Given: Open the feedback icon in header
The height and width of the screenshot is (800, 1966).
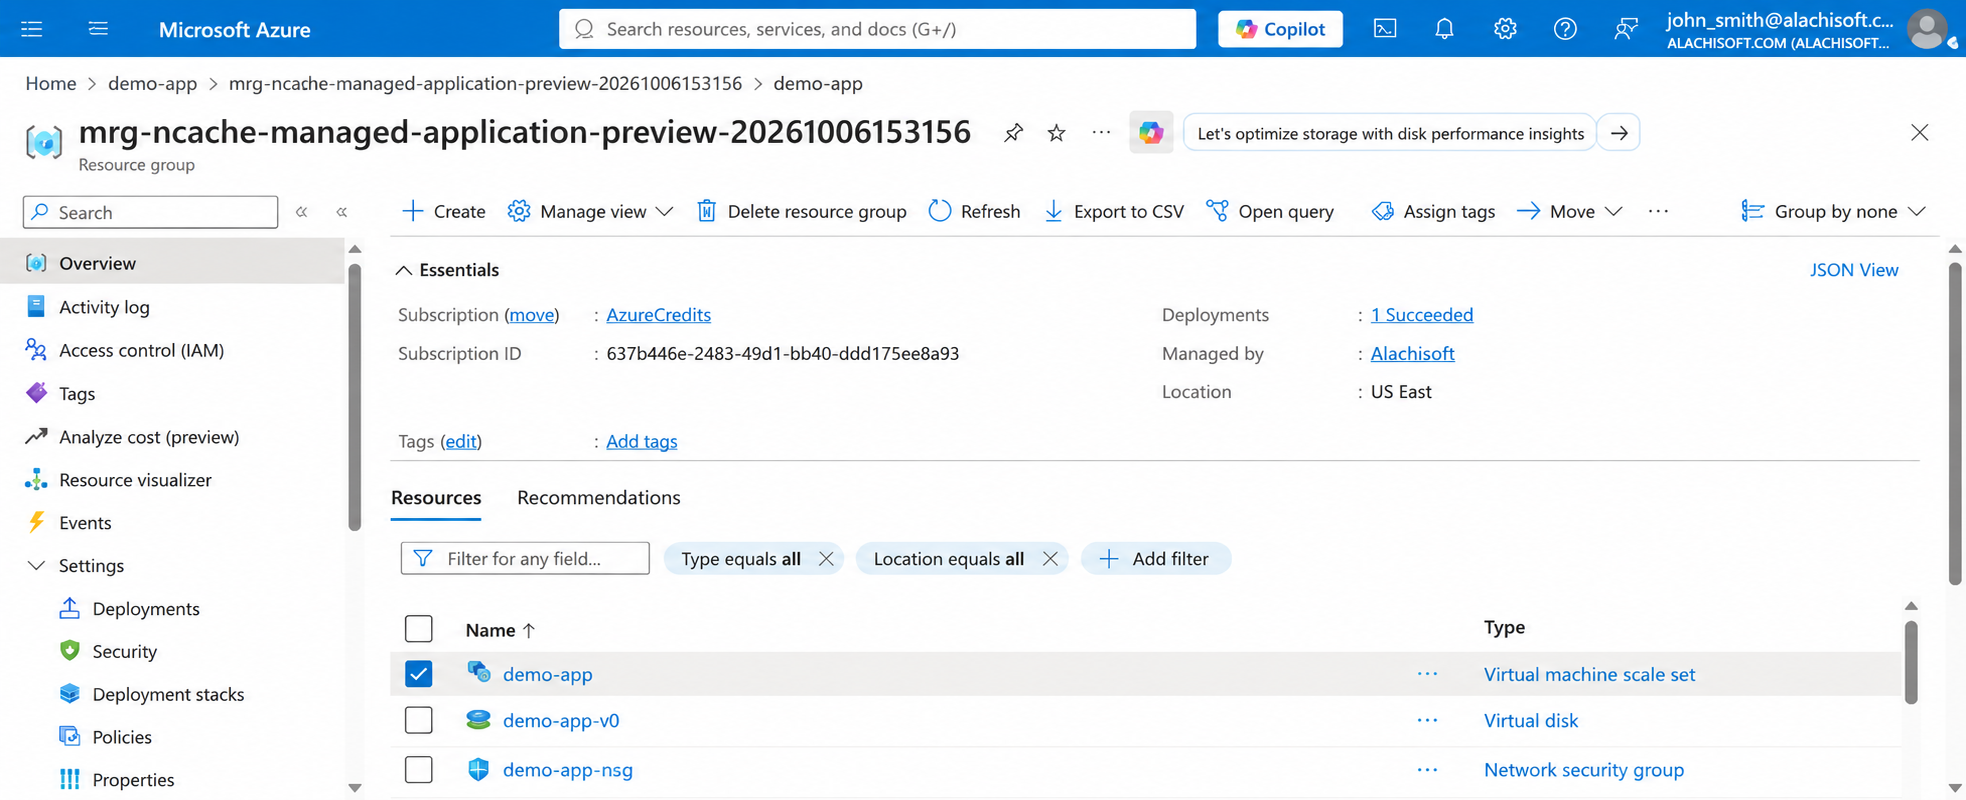Looking at the screenshot, I should pyautogui.click(x=1625, y=29).
